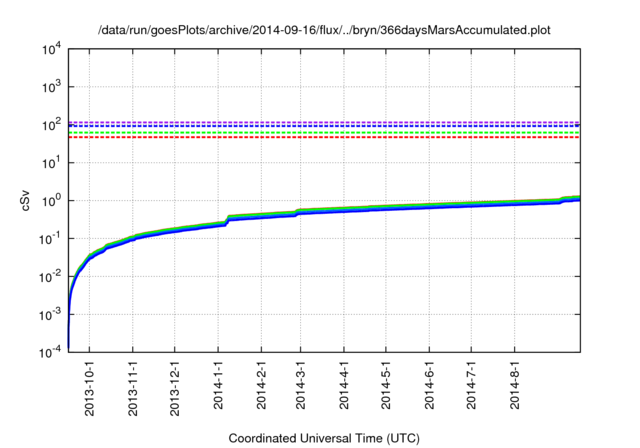
Task: Click the 10^-1 y-axis tick label
Action: (x=51, y=238)
